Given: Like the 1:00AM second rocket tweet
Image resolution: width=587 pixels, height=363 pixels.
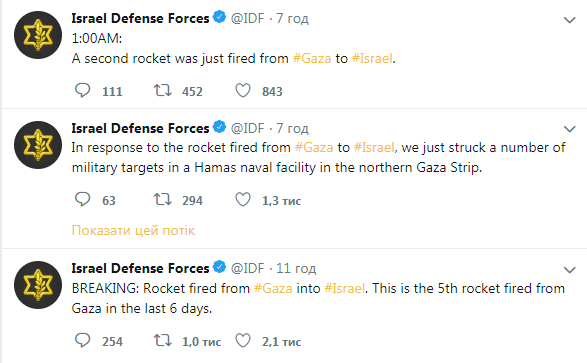Looking at the screenshot, I should pyautogui.click(x=243, y=91).
